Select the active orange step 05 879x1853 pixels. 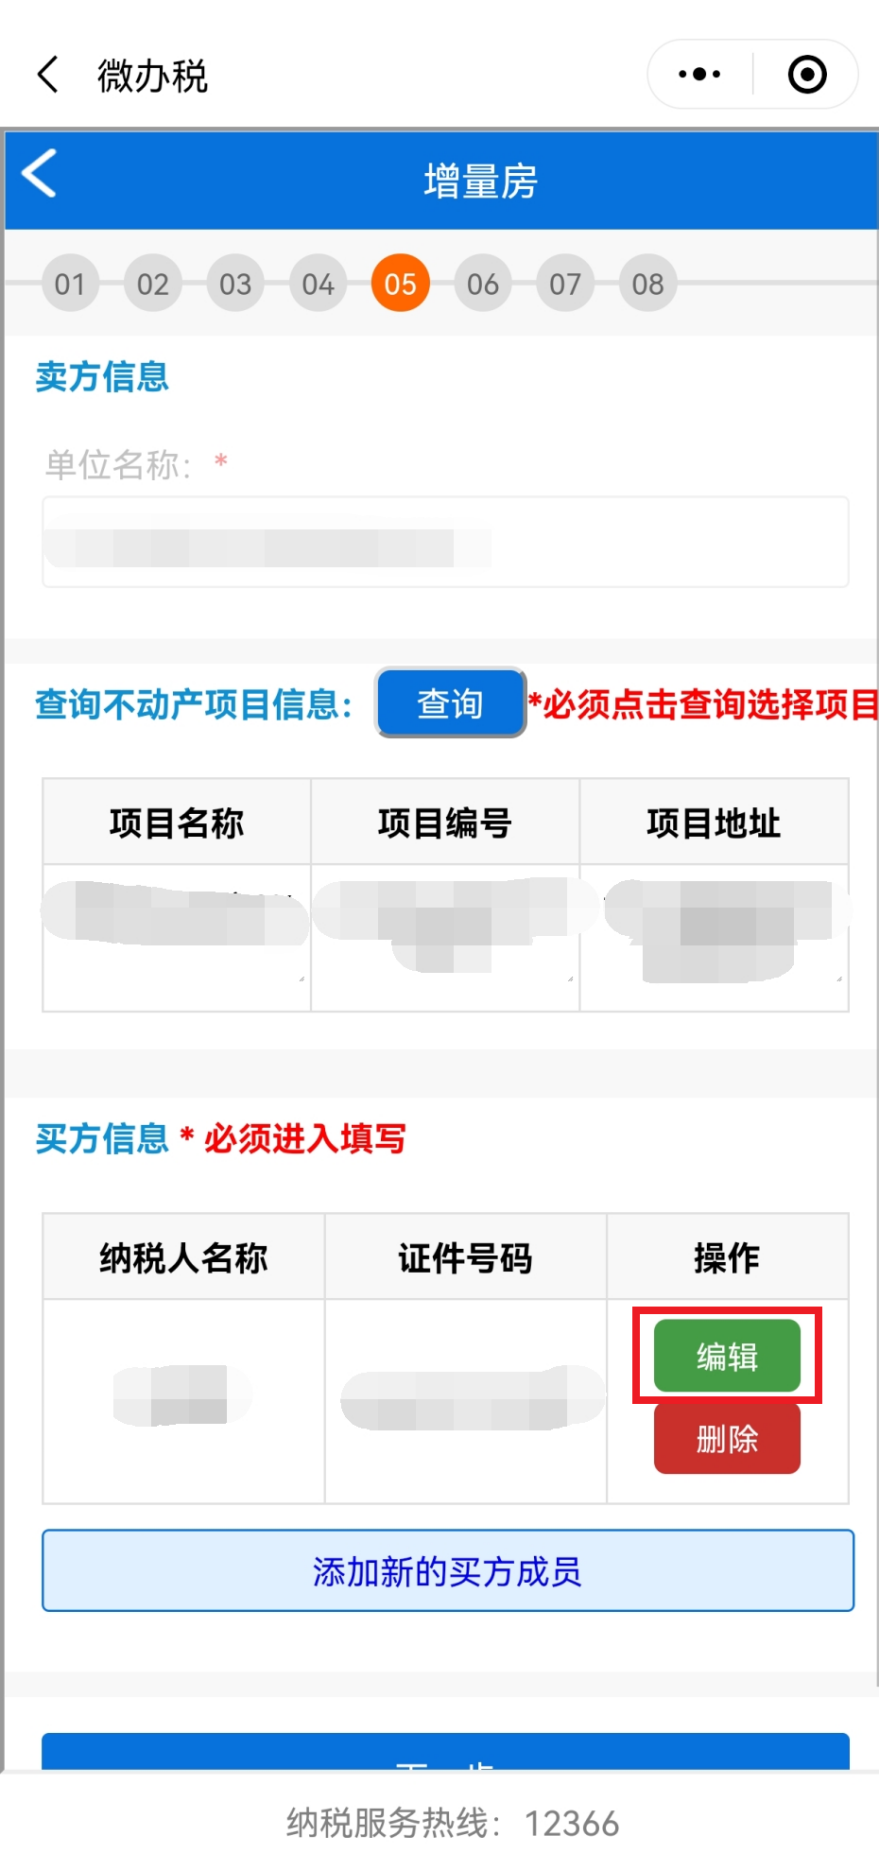[400, 284]
